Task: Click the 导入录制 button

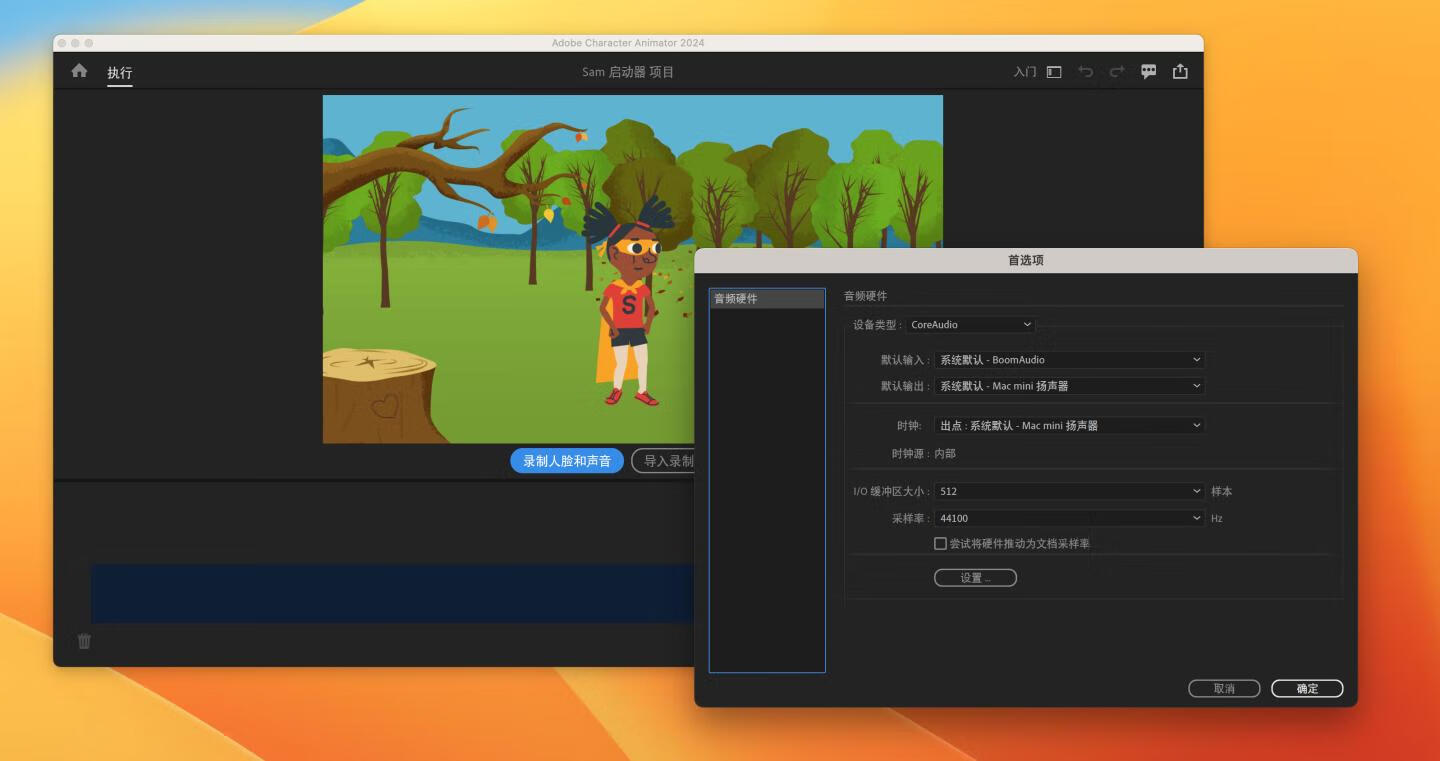Action: coord(663,461)
